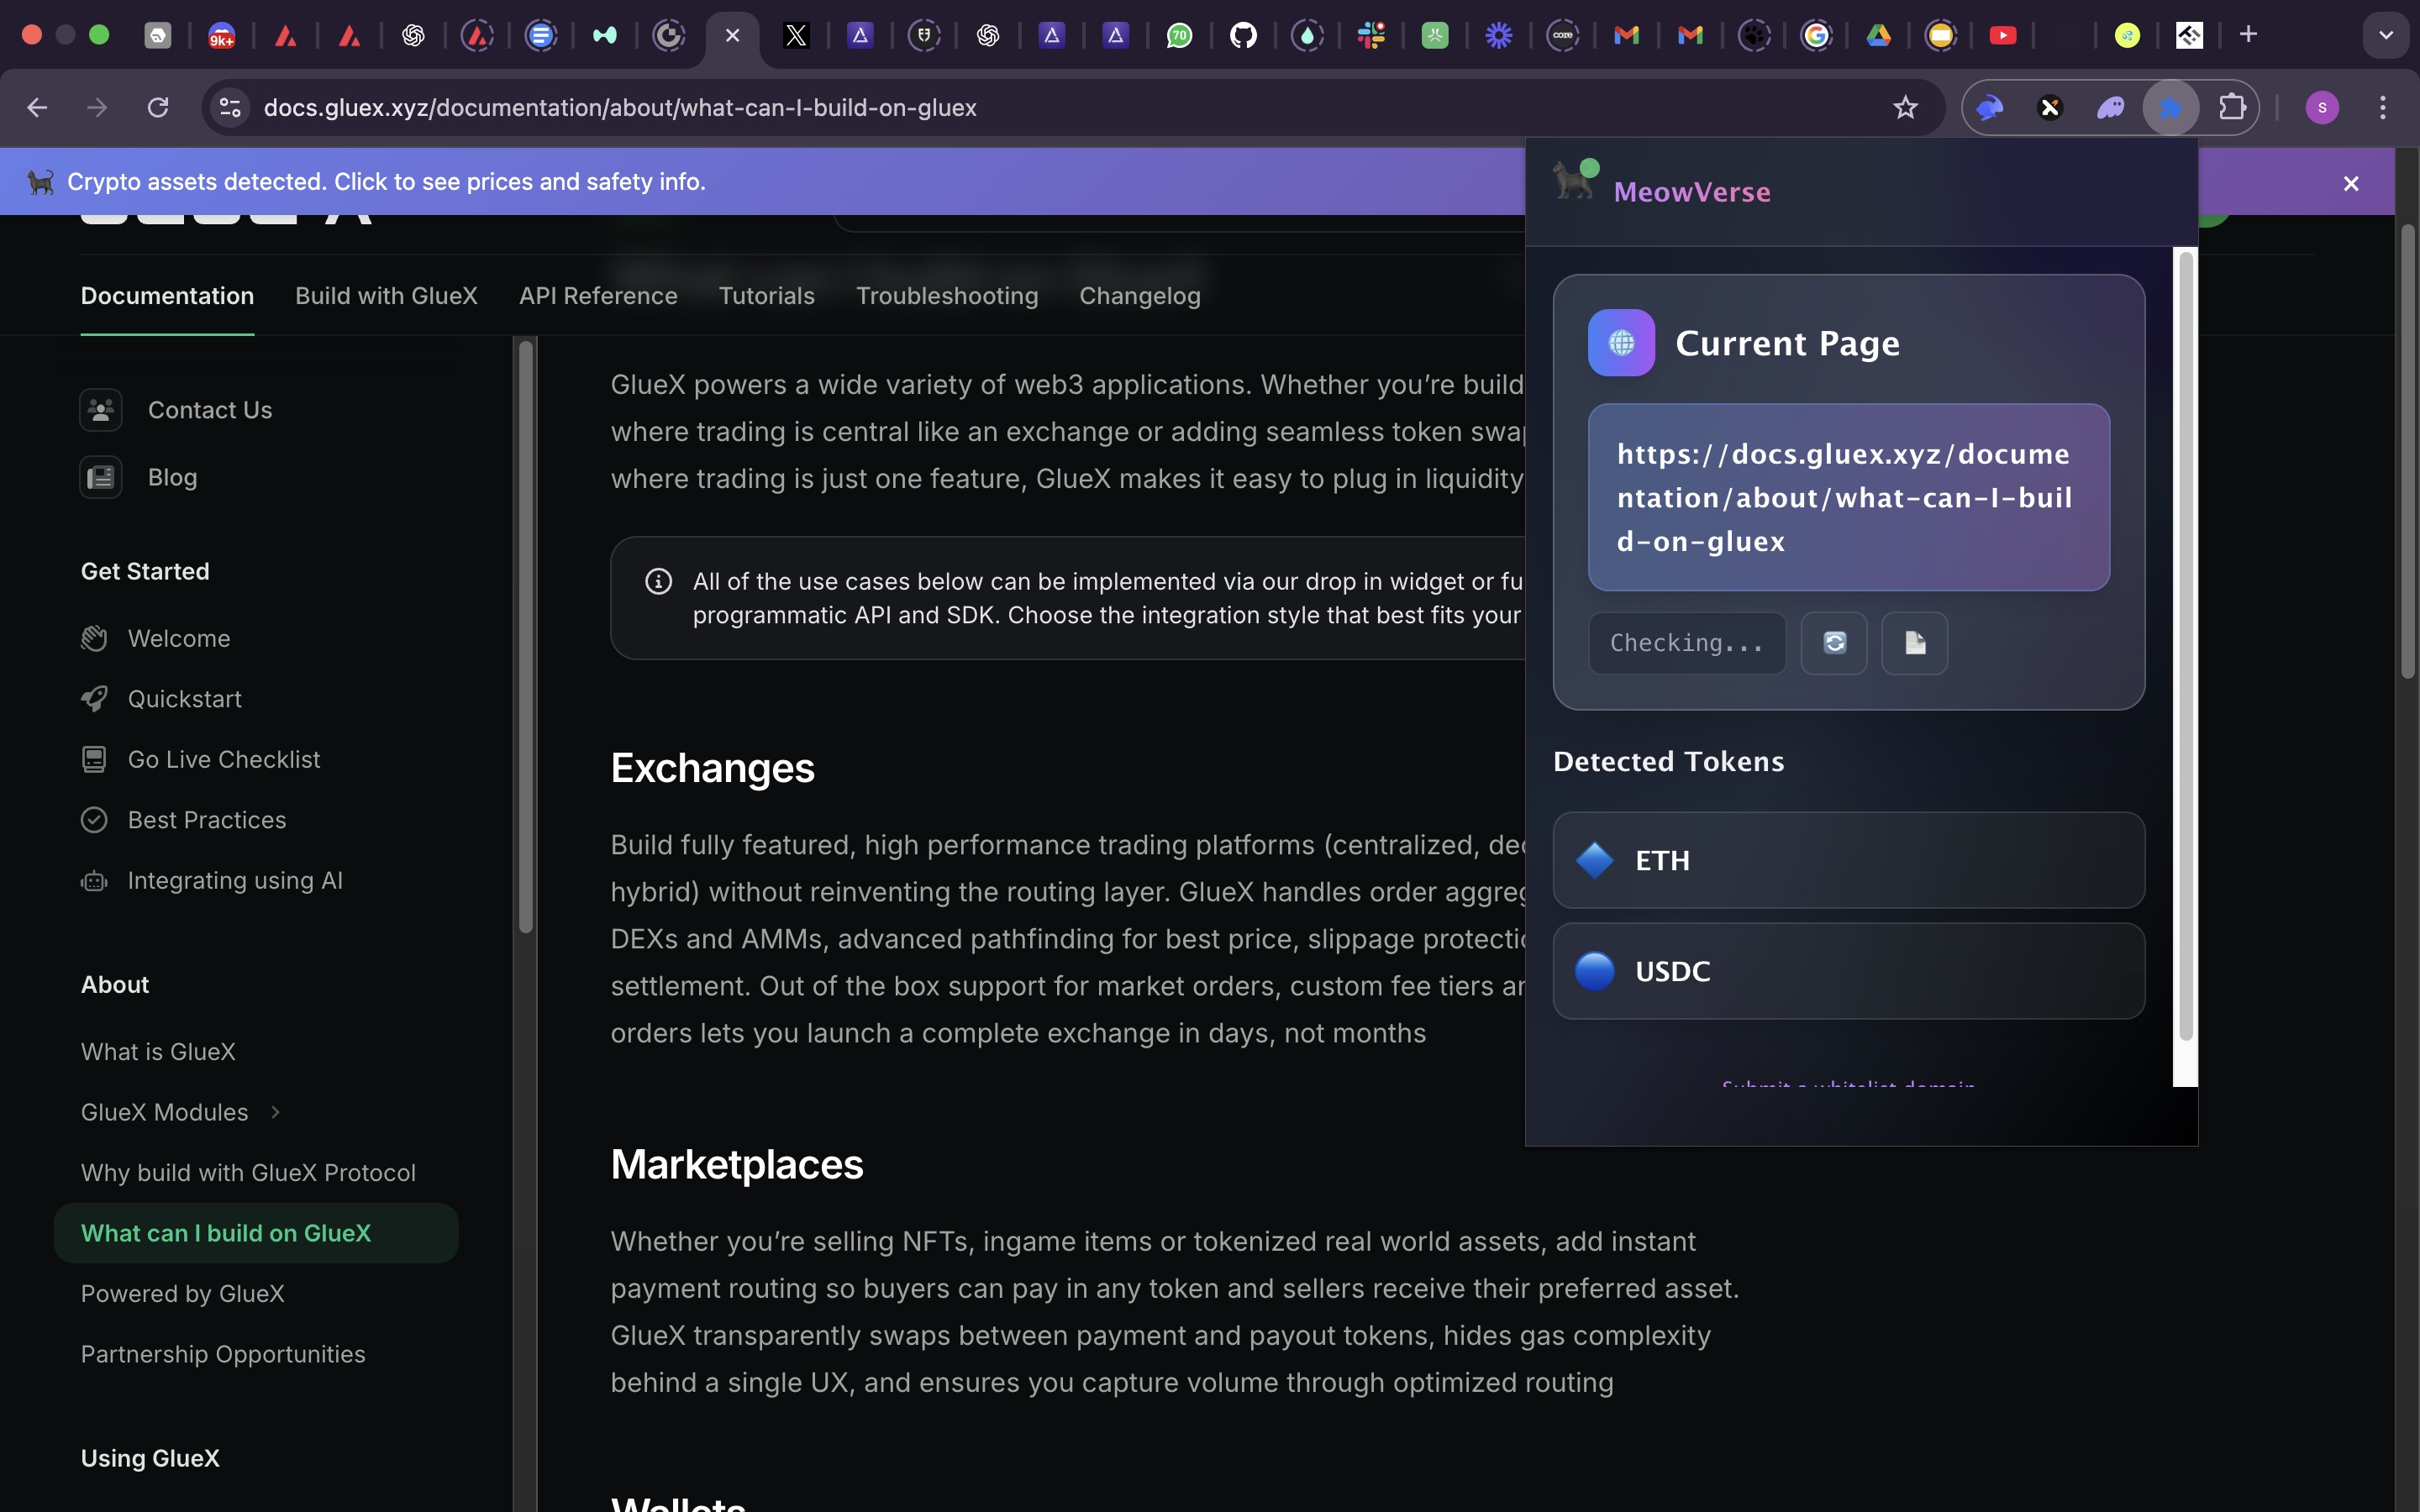This screenshot has width=2420, height=1512.
Task: Open the GitHub tab in tab strip
Action: coord(1243,35)
